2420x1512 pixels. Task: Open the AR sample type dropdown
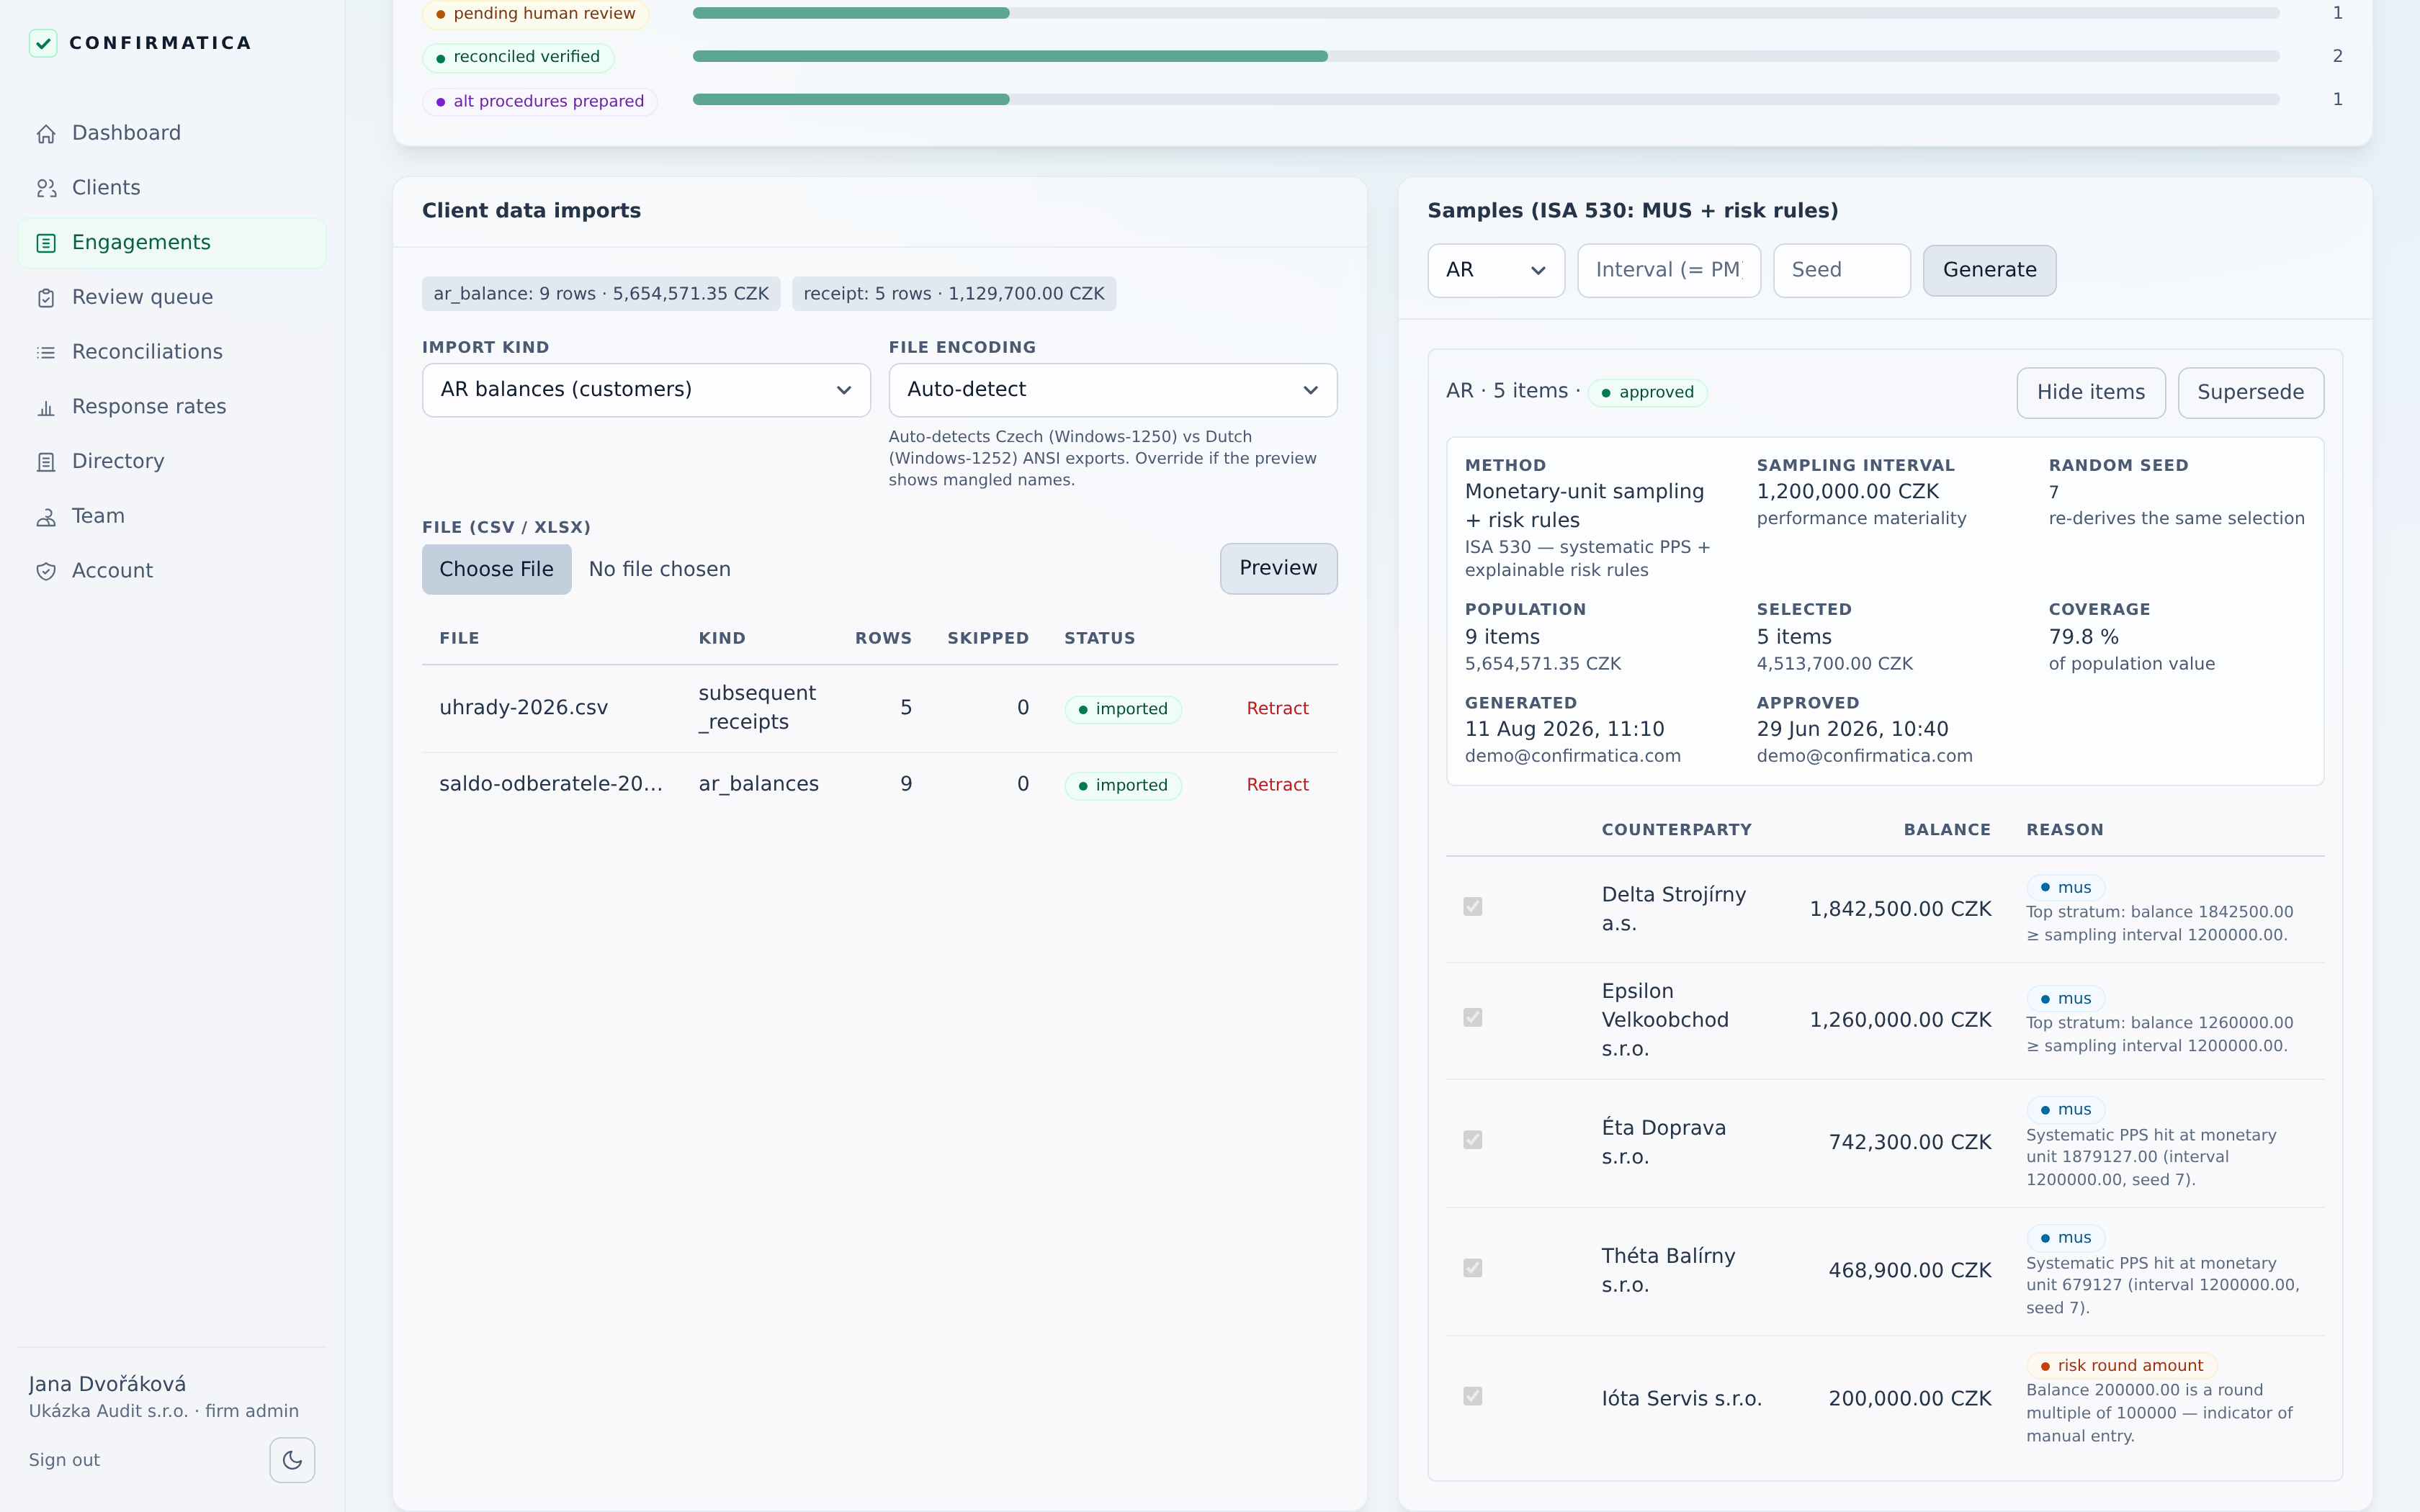point(1496,270)
